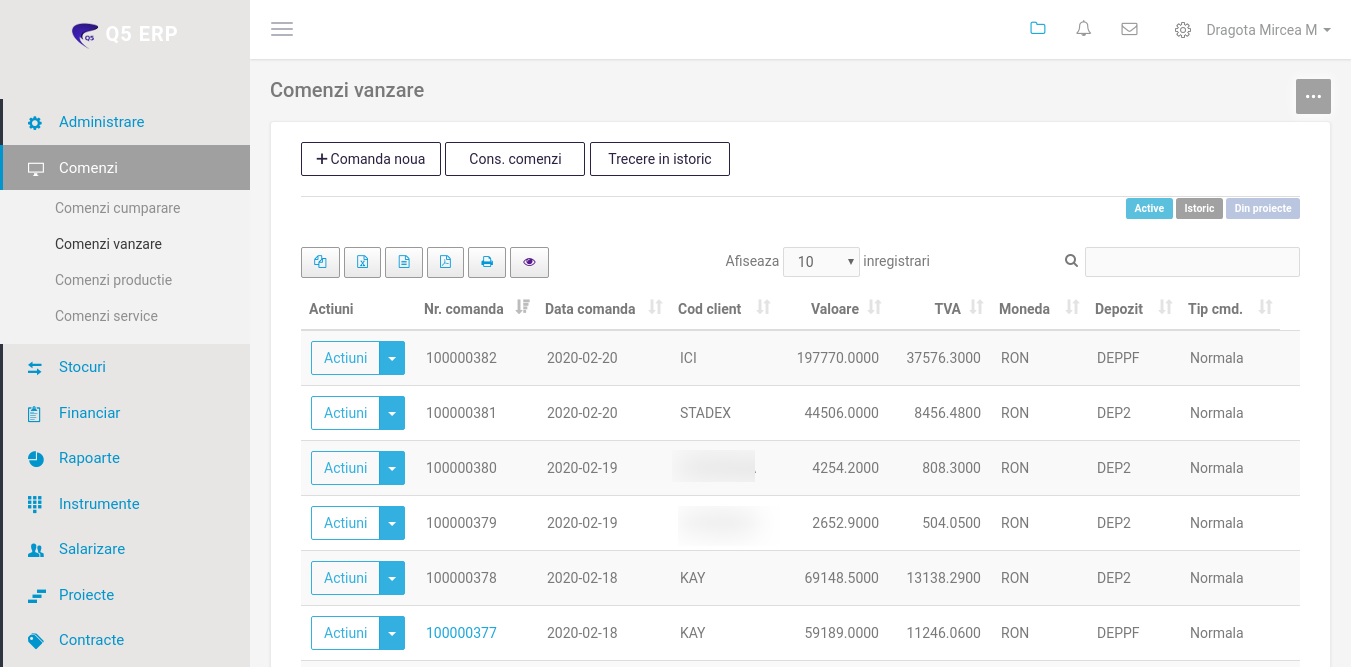1351x667 pixels.
Task: Toggle the sidebar with the hamburger icon
Action: (x=282, y=30)
